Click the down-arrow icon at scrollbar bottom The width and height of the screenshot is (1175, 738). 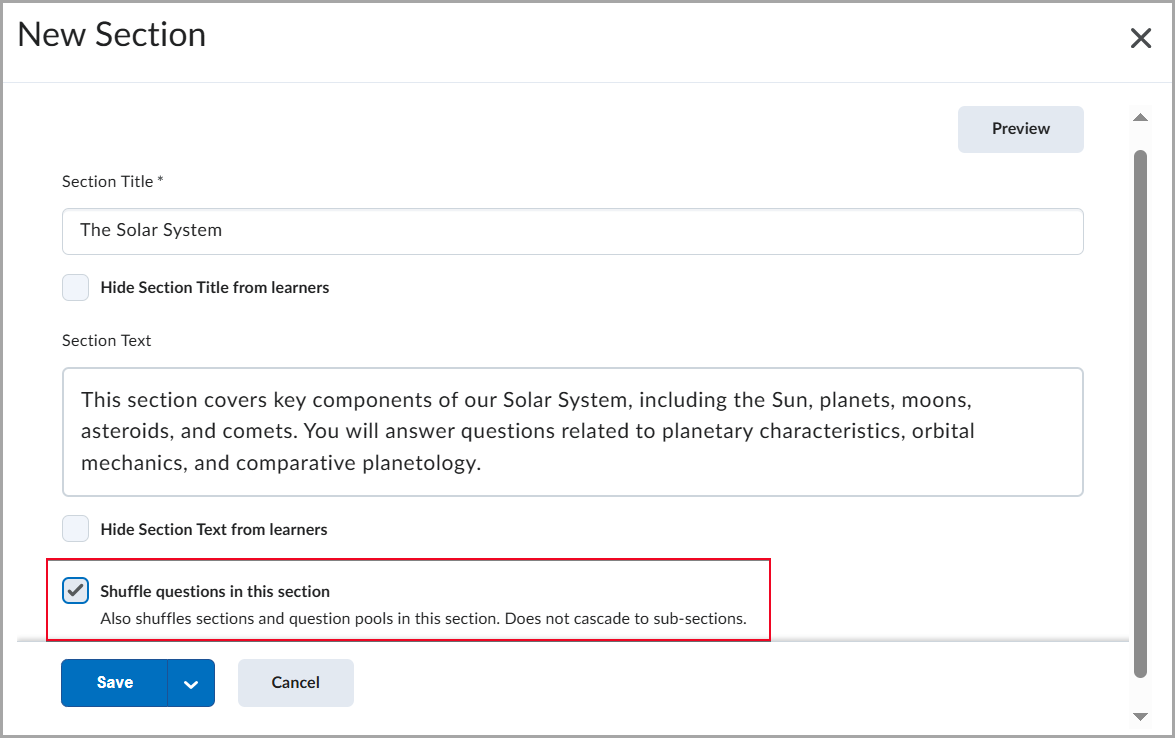tap(1141, 717)
